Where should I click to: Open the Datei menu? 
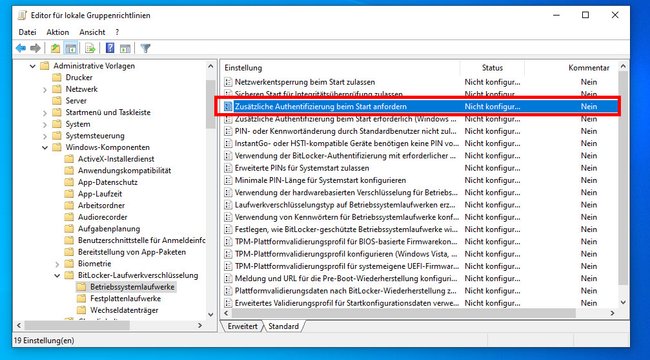27,32
